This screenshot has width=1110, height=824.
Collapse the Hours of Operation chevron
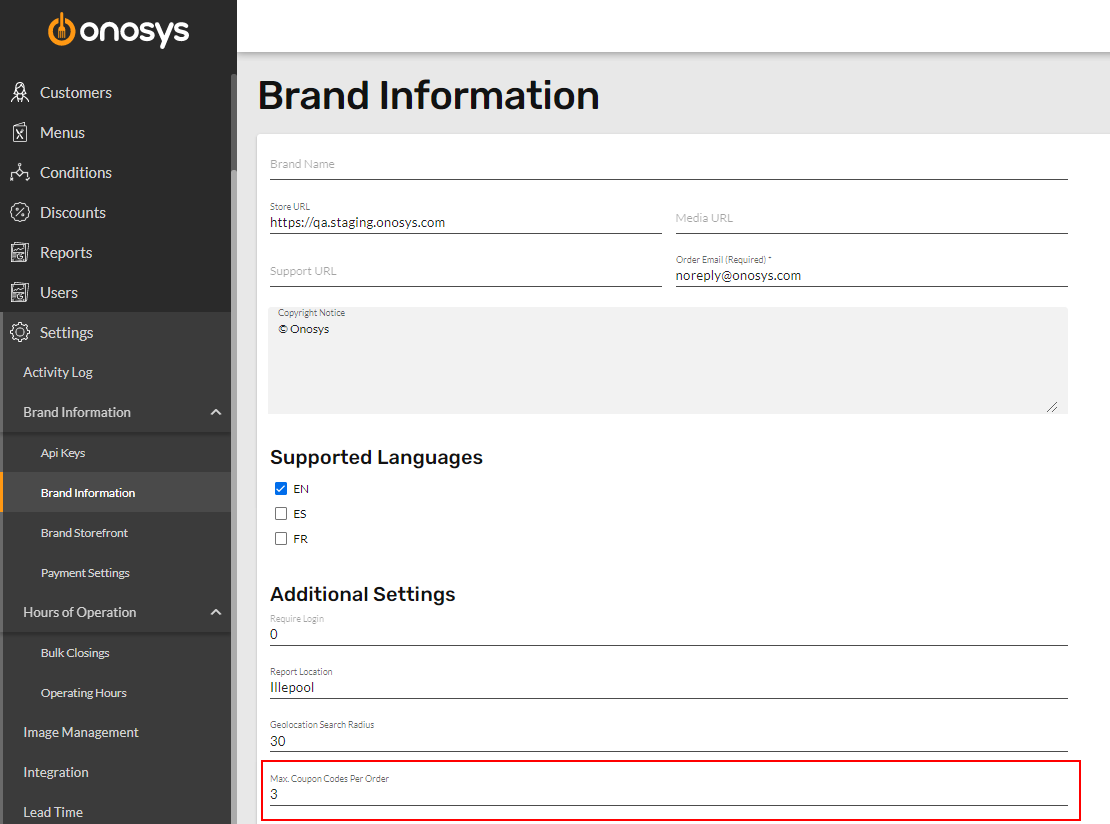pyautogui.click(x=216, y=612)
